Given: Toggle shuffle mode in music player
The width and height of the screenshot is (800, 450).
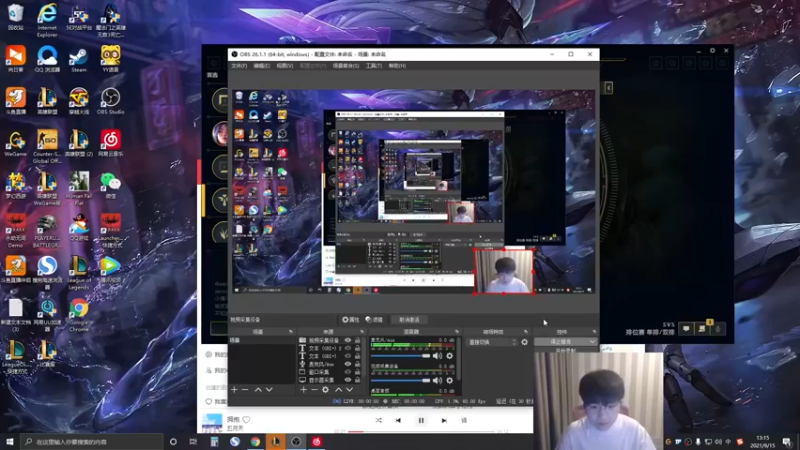Looking at the screenshot, I should [x=378, y=420].
